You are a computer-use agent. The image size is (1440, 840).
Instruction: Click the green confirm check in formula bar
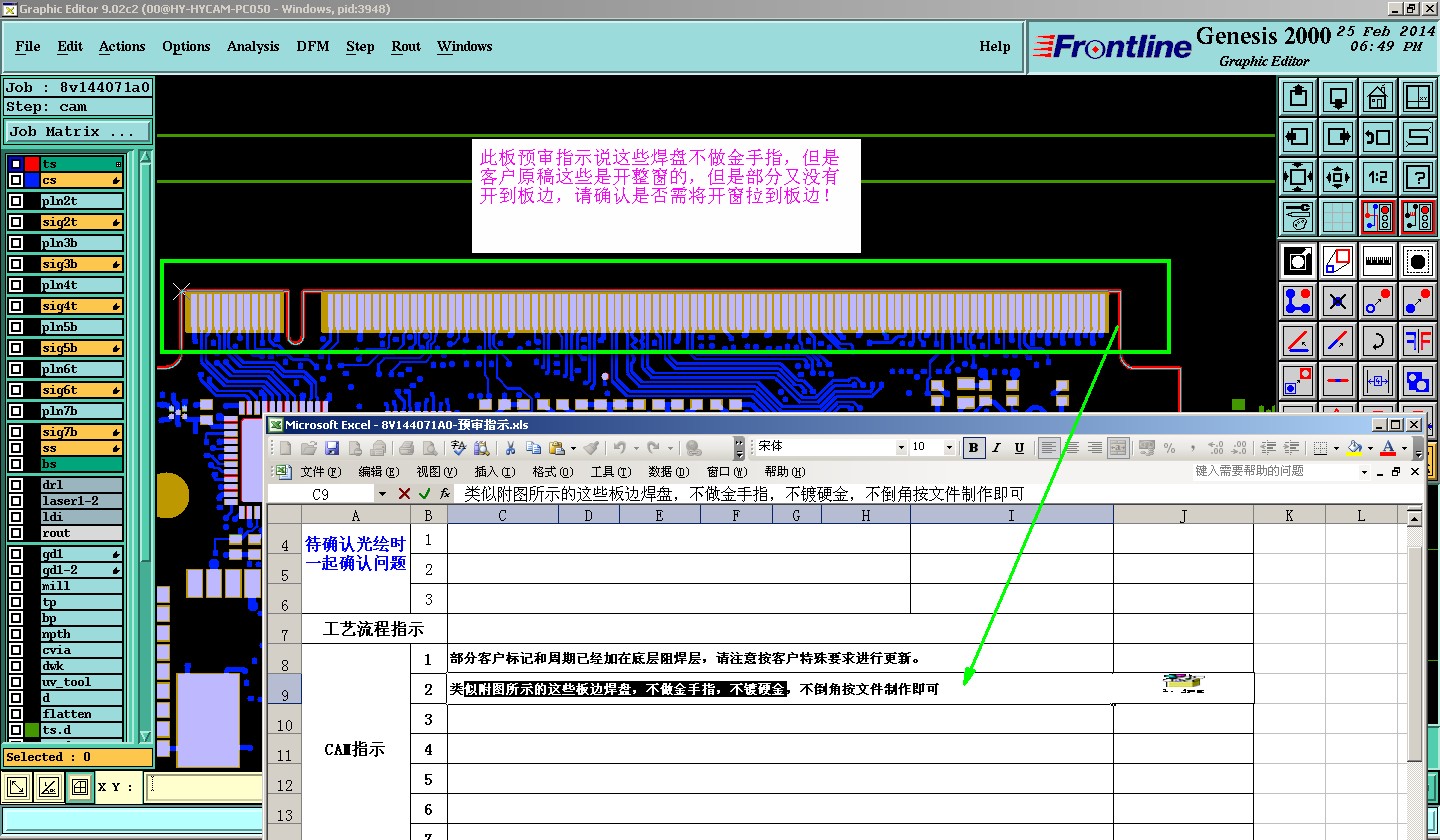(x=425, y=493)
